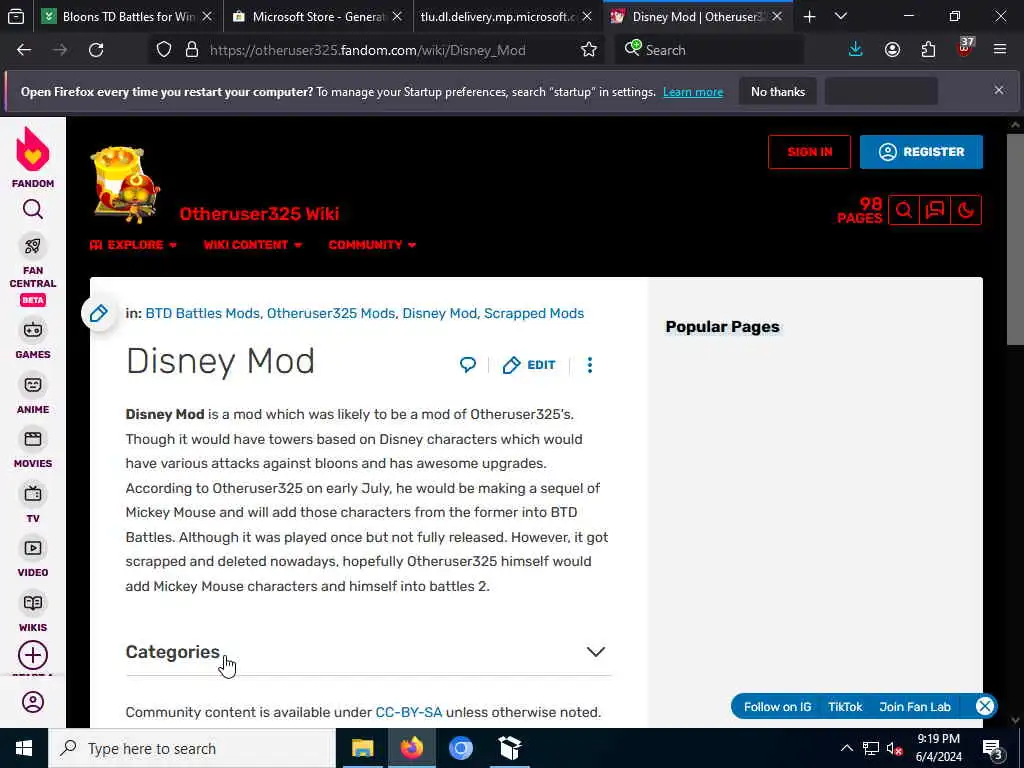Click the pencil icon beside categories

click(x=99, y=313)
